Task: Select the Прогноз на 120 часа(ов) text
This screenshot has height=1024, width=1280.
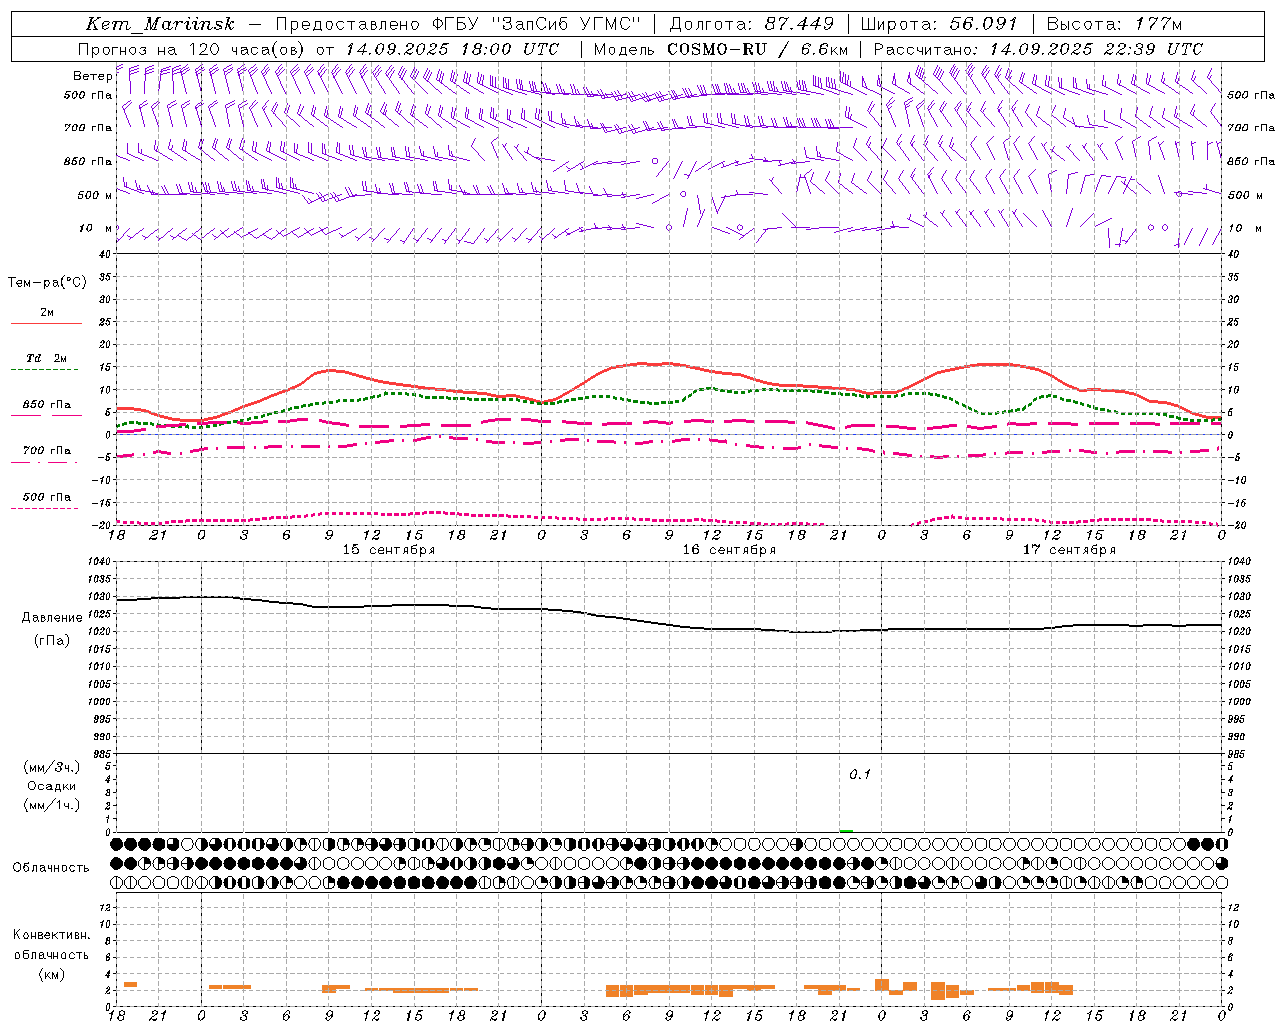Action: [192, 49]
